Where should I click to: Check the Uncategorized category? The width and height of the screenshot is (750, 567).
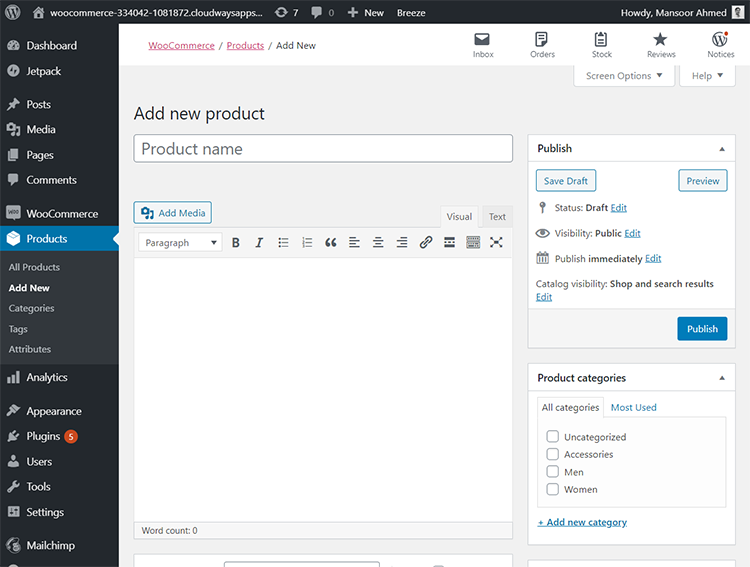[552, 436]
